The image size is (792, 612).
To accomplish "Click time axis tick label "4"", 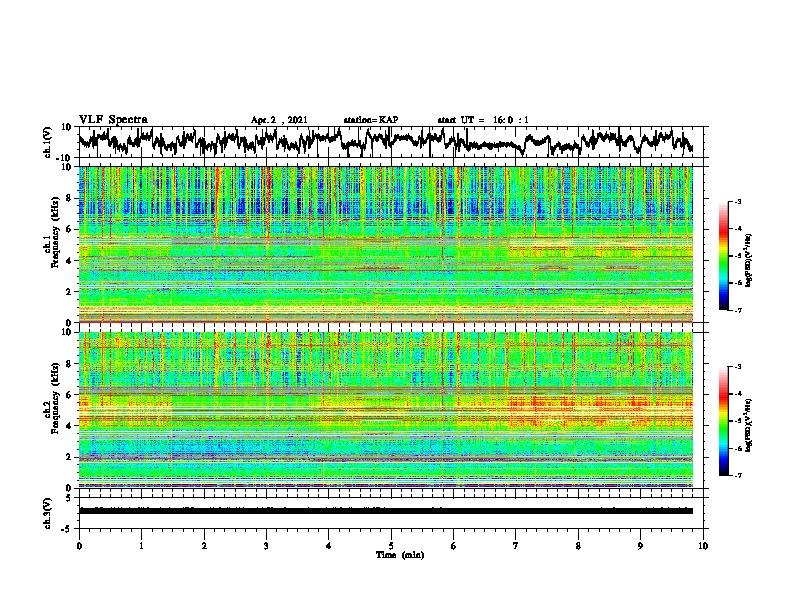I will coord(329,546).
